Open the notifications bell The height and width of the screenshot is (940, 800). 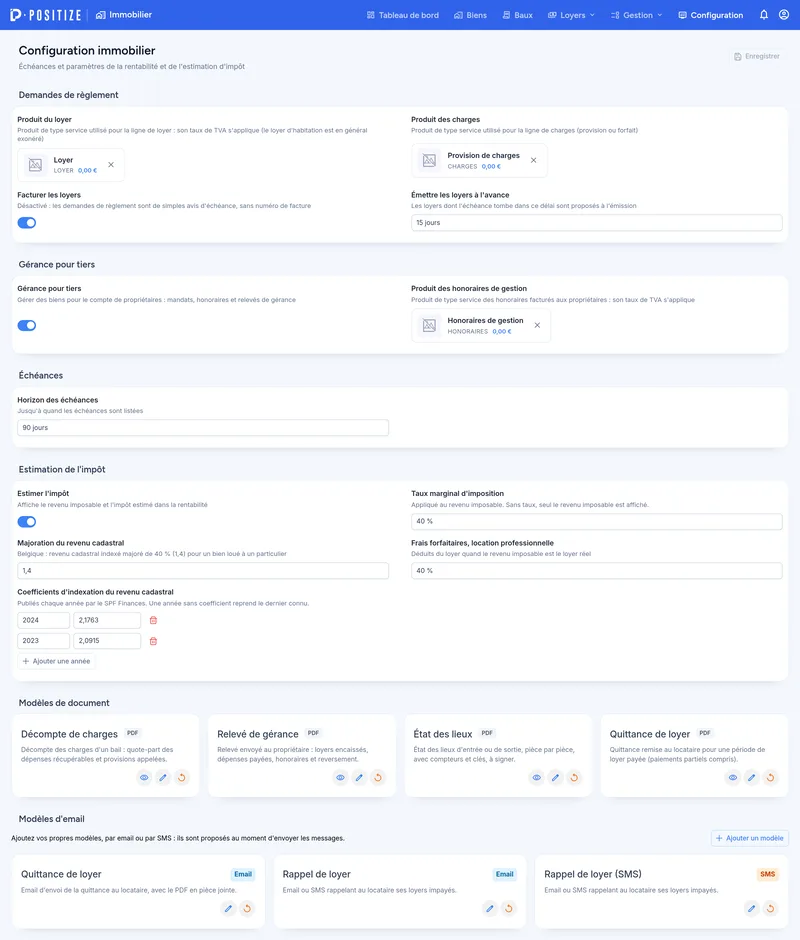763,15
